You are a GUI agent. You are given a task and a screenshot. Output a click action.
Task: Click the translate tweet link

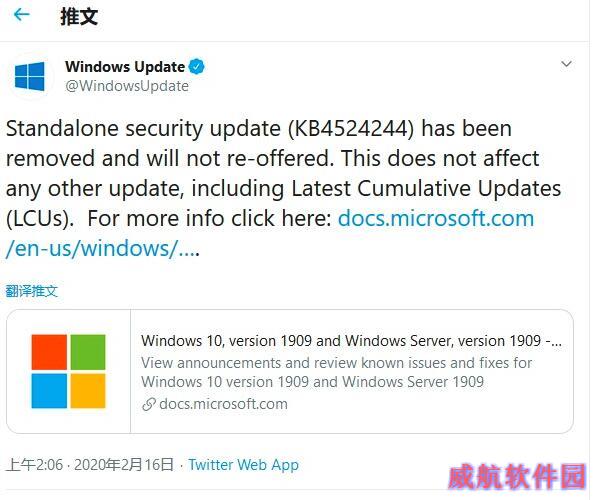(31, 291)
